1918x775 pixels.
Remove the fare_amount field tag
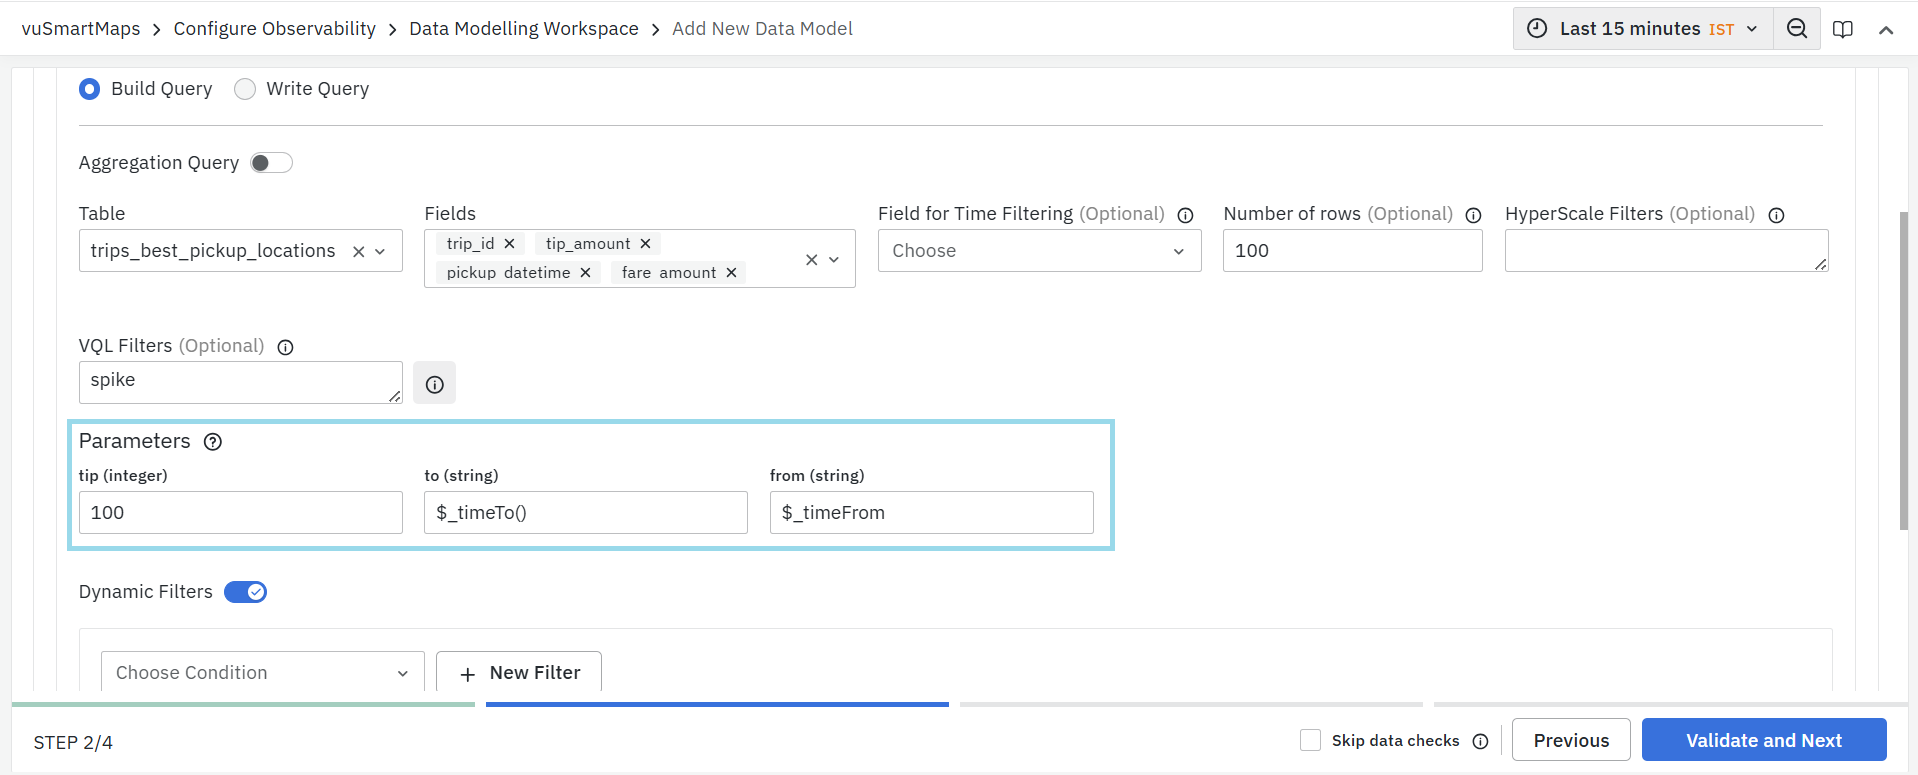click(x=731, y=273)
